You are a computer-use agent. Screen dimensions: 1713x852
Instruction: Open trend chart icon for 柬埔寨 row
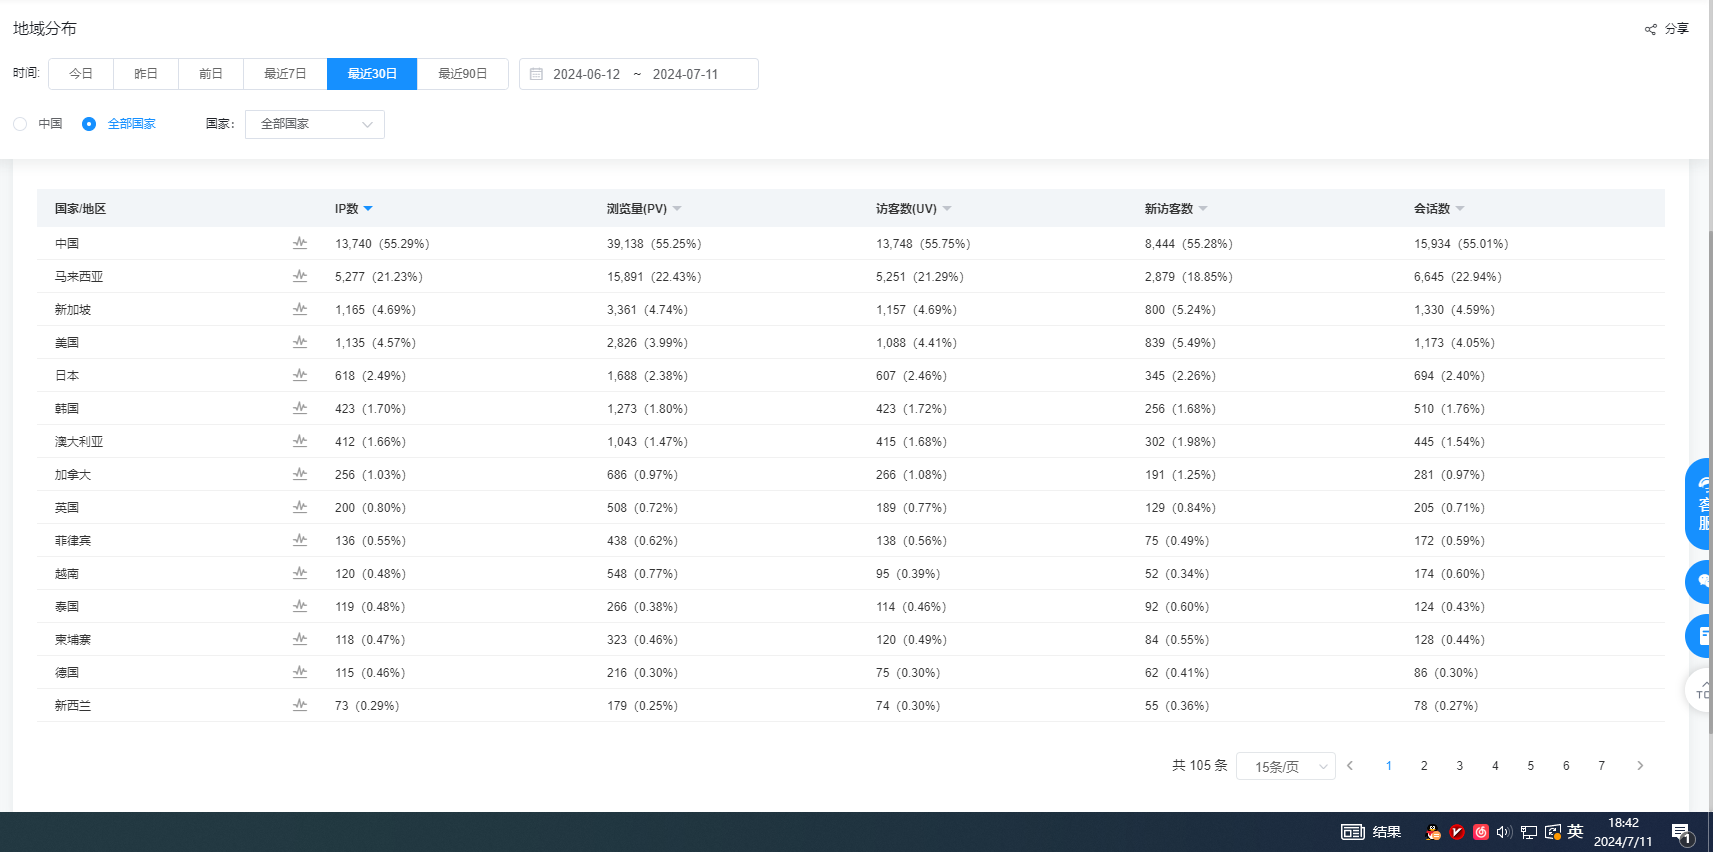tap(300, 639)
